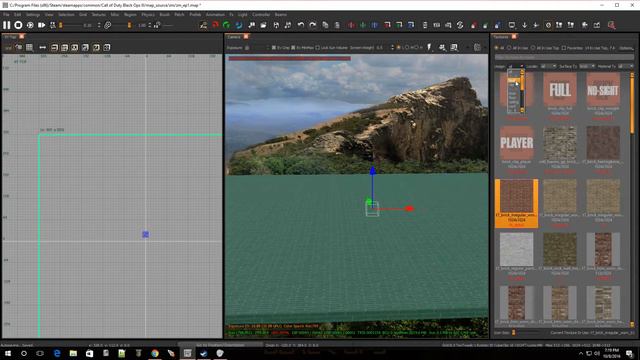
Task: Toggle the second Camera checkbox after Exposure
Action: click(x=293, y=48)
